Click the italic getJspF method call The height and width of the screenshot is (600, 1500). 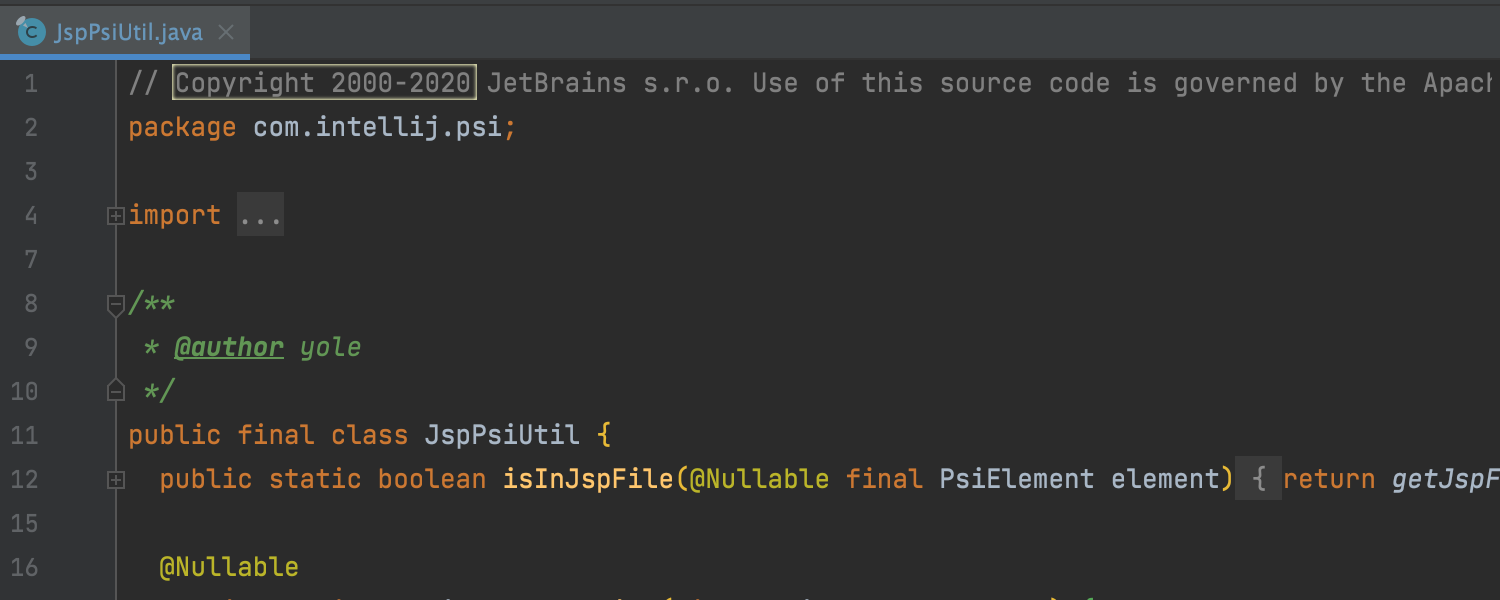(1446, 479)
